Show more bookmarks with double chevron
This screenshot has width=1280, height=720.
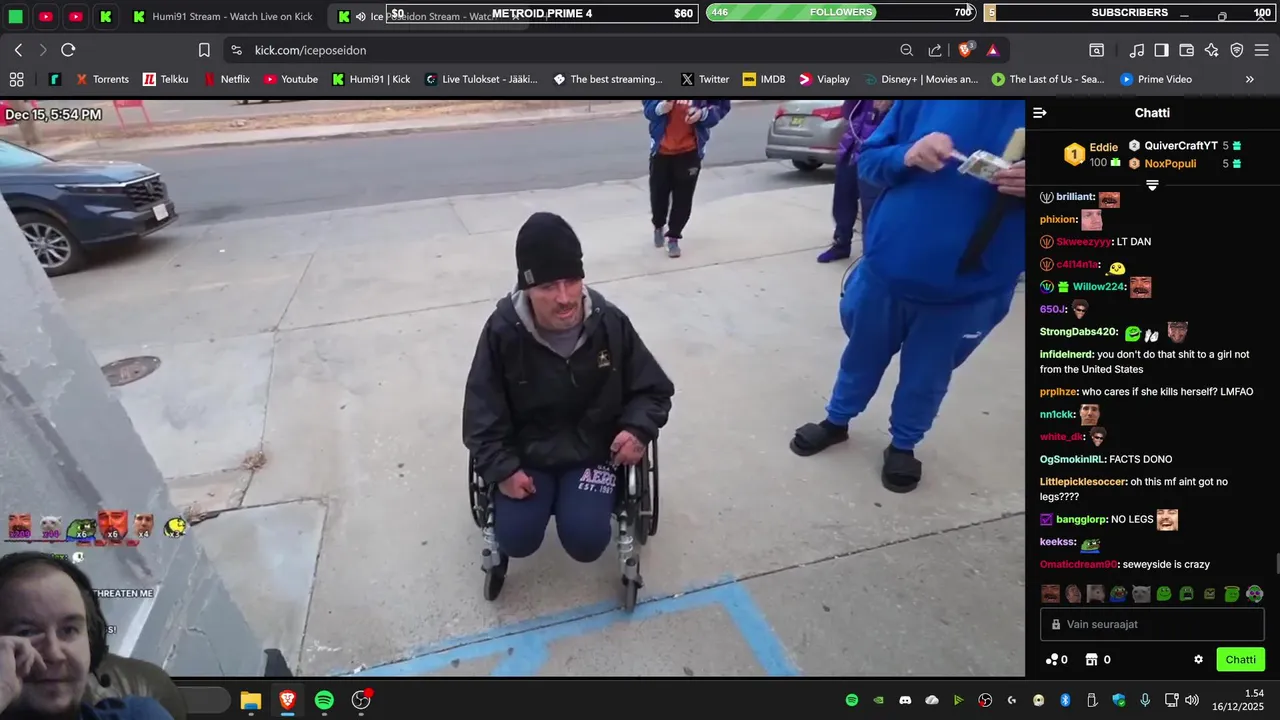point(1249,79)
